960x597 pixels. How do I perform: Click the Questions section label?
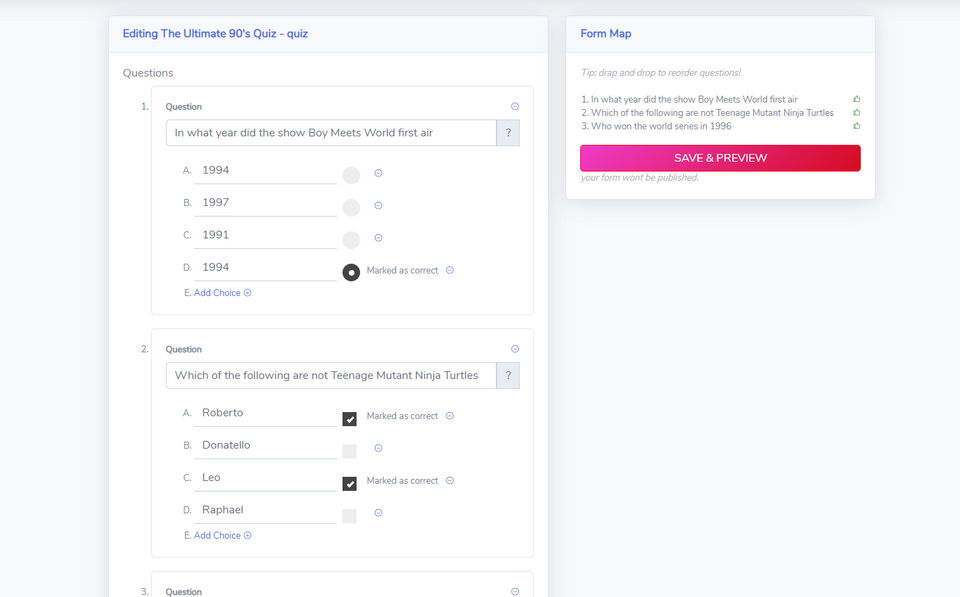tap(148, 73)
